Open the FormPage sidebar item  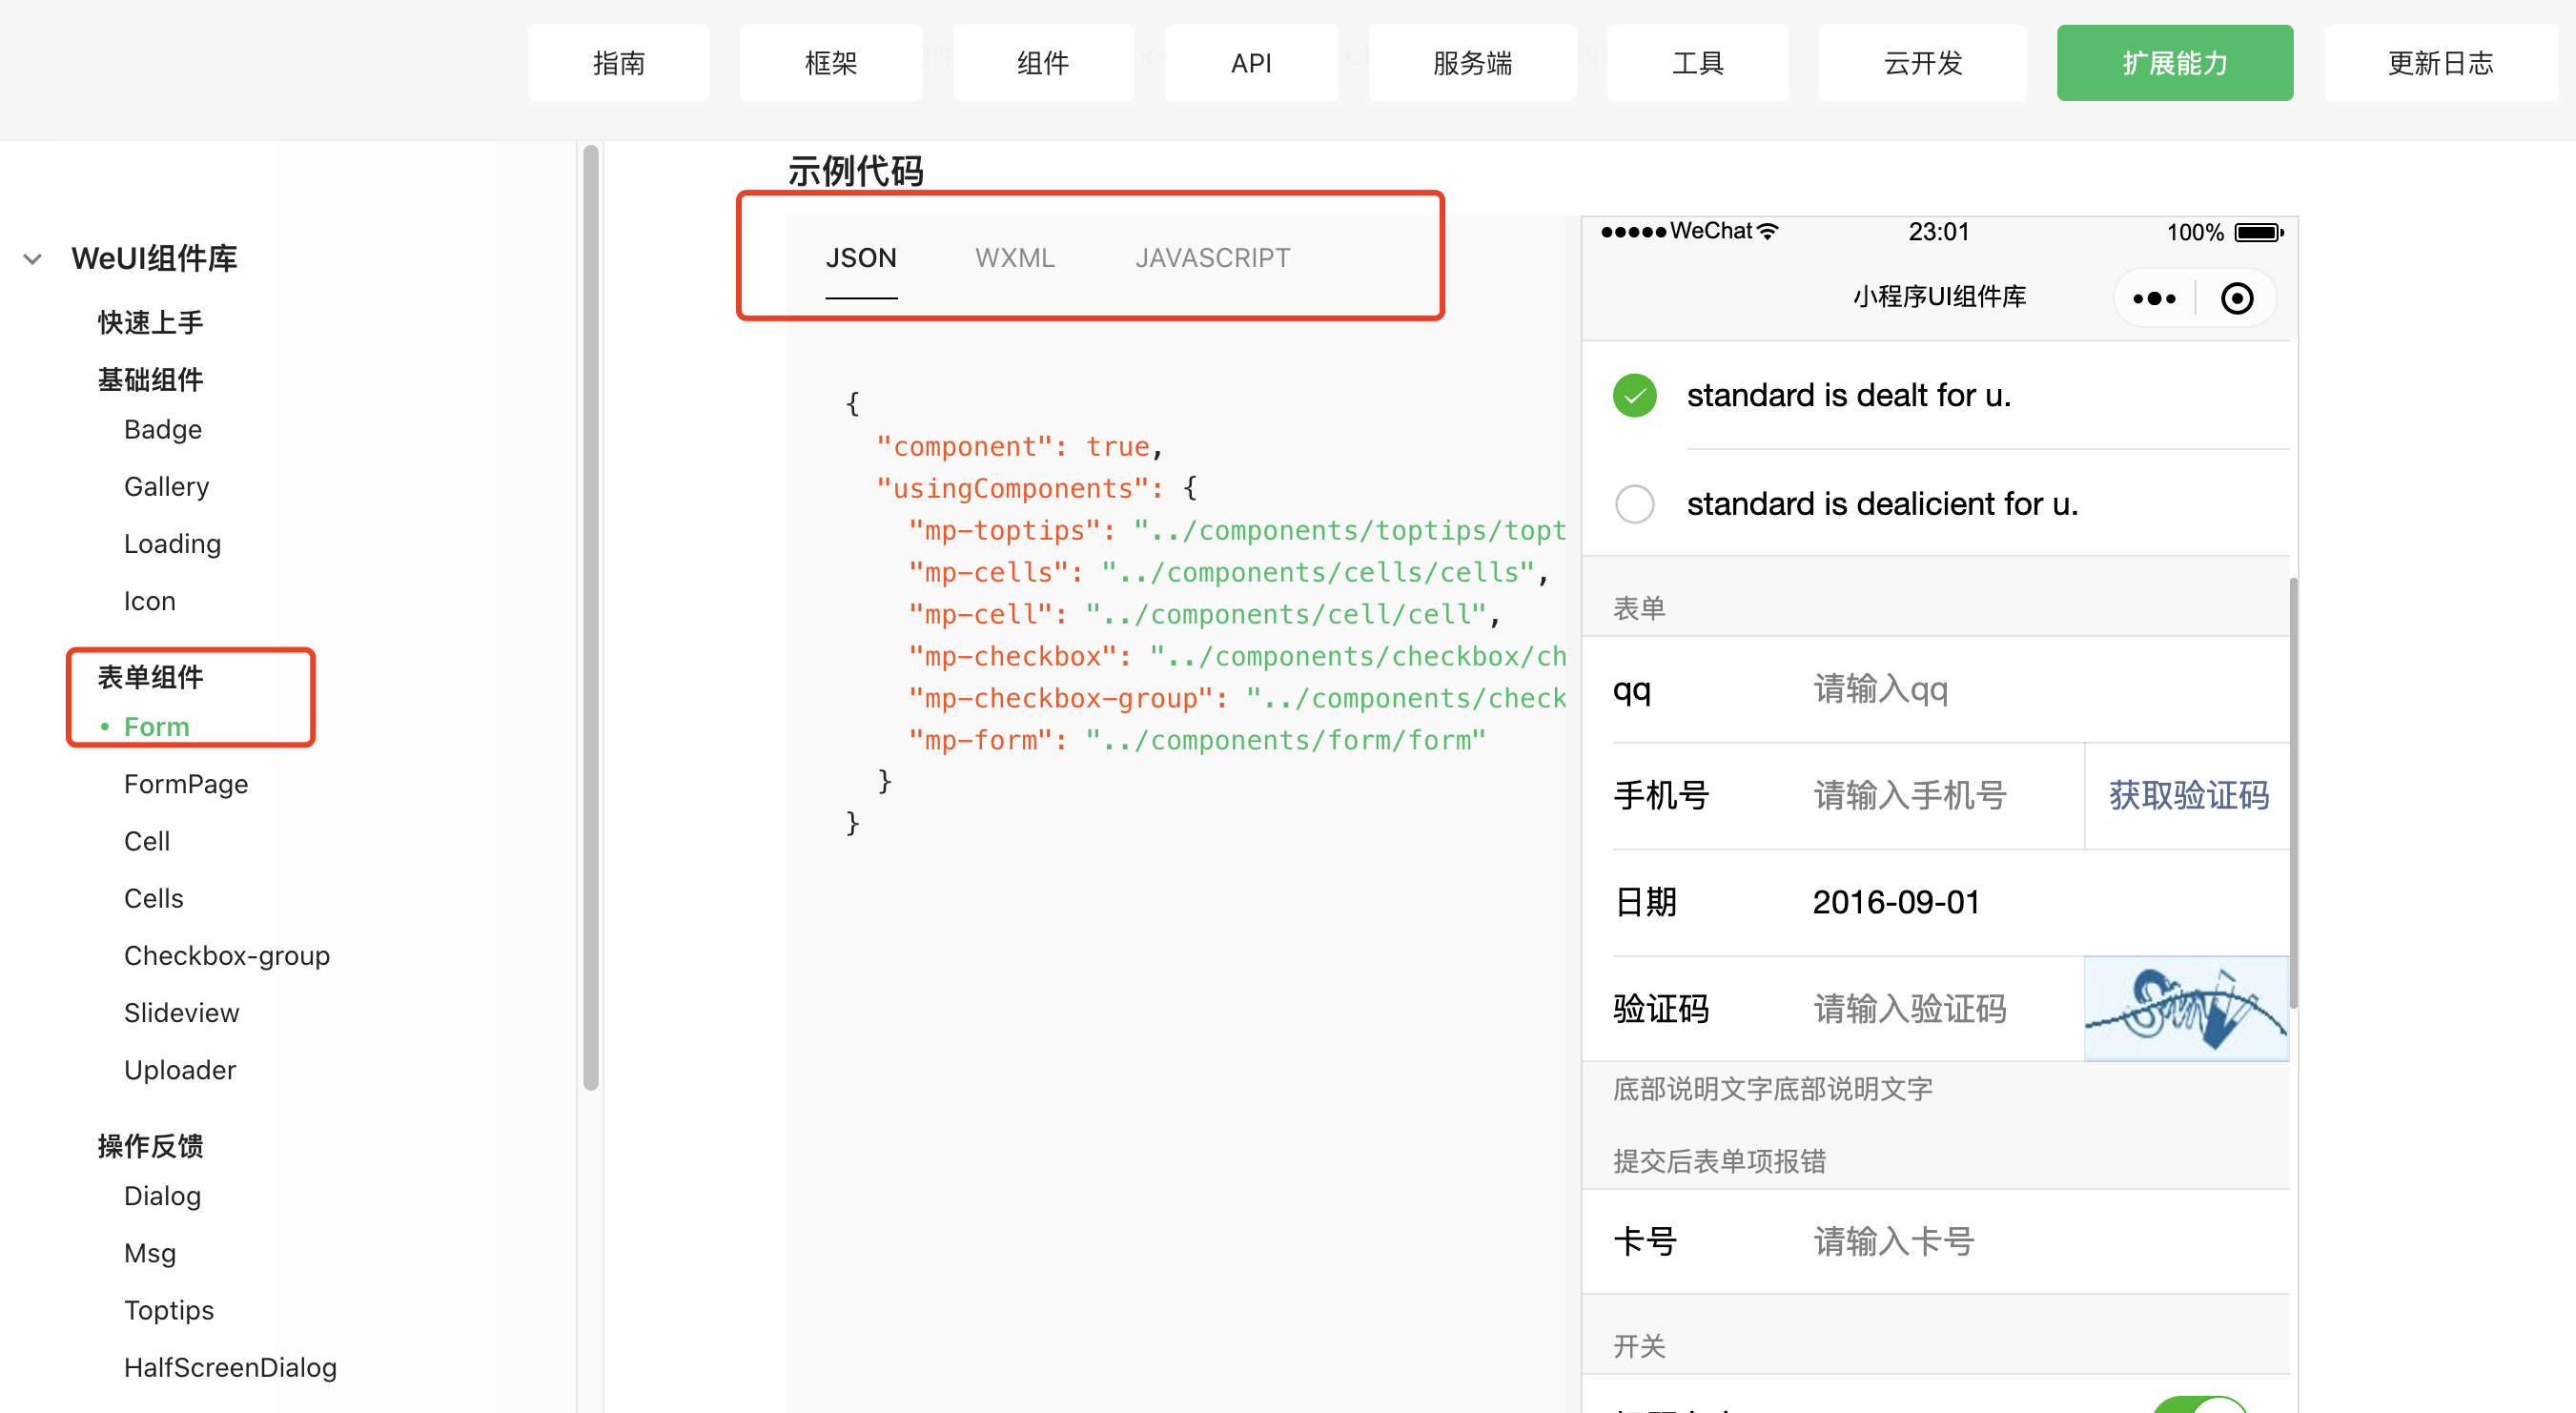(x=185, y=783)
